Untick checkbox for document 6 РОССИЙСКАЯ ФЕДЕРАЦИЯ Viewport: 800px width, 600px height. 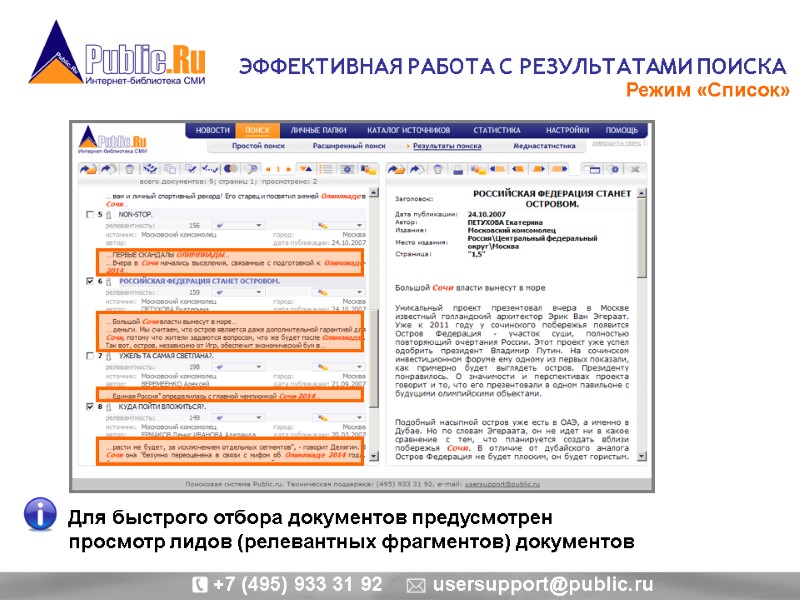point(90,281)
